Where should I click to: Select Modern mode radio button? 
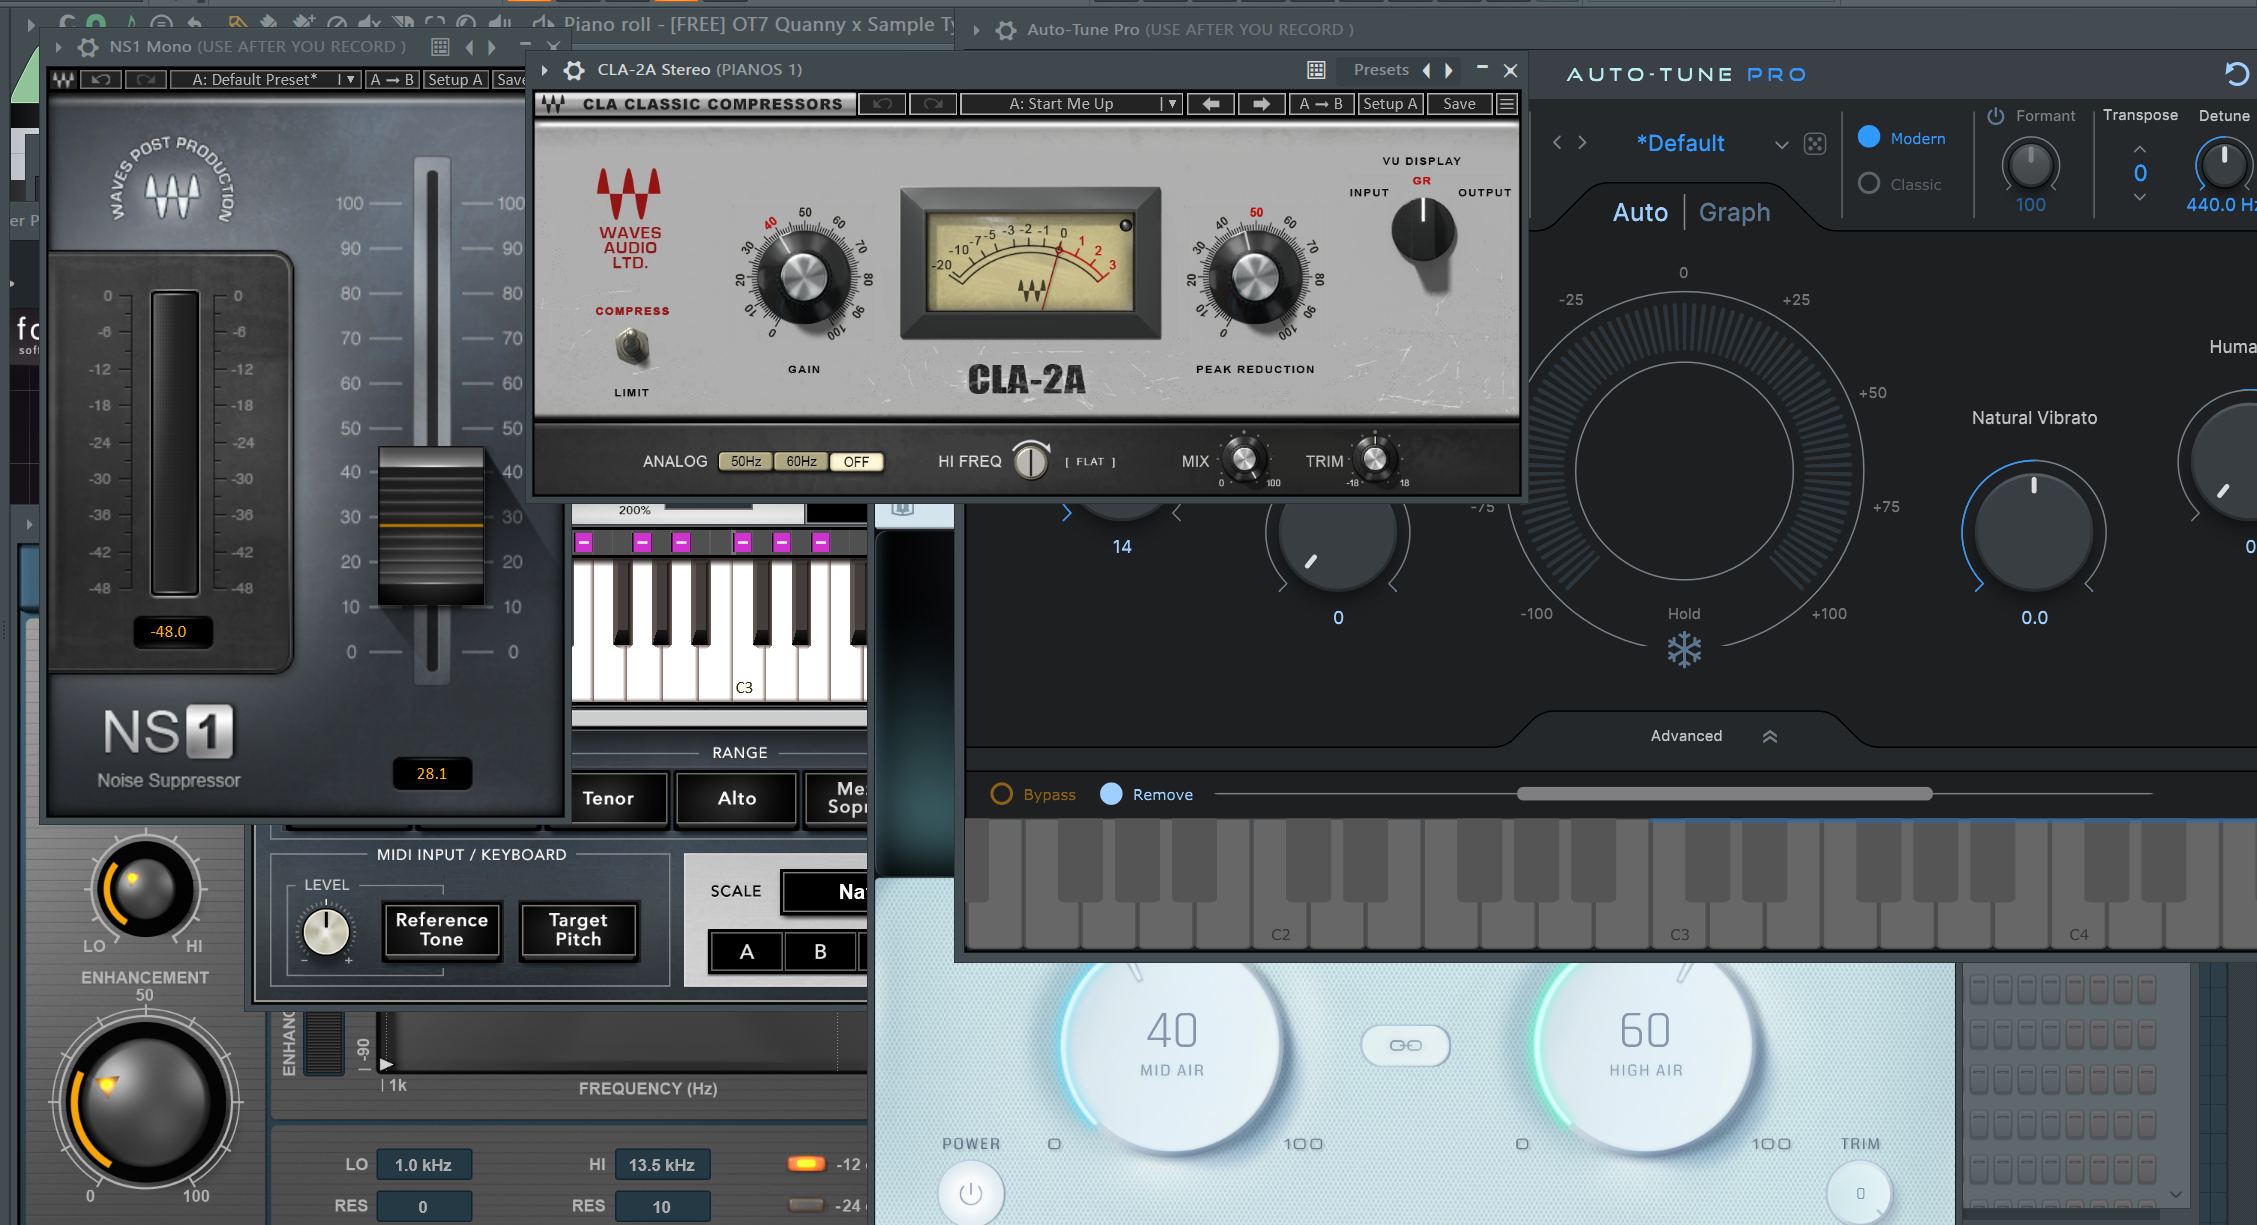(x=1869, y=137)
